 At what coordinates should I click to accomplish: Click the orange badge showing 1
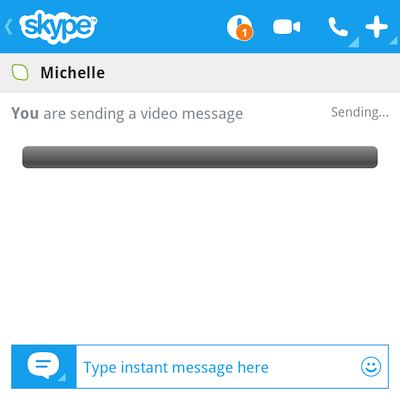[245, 33]
